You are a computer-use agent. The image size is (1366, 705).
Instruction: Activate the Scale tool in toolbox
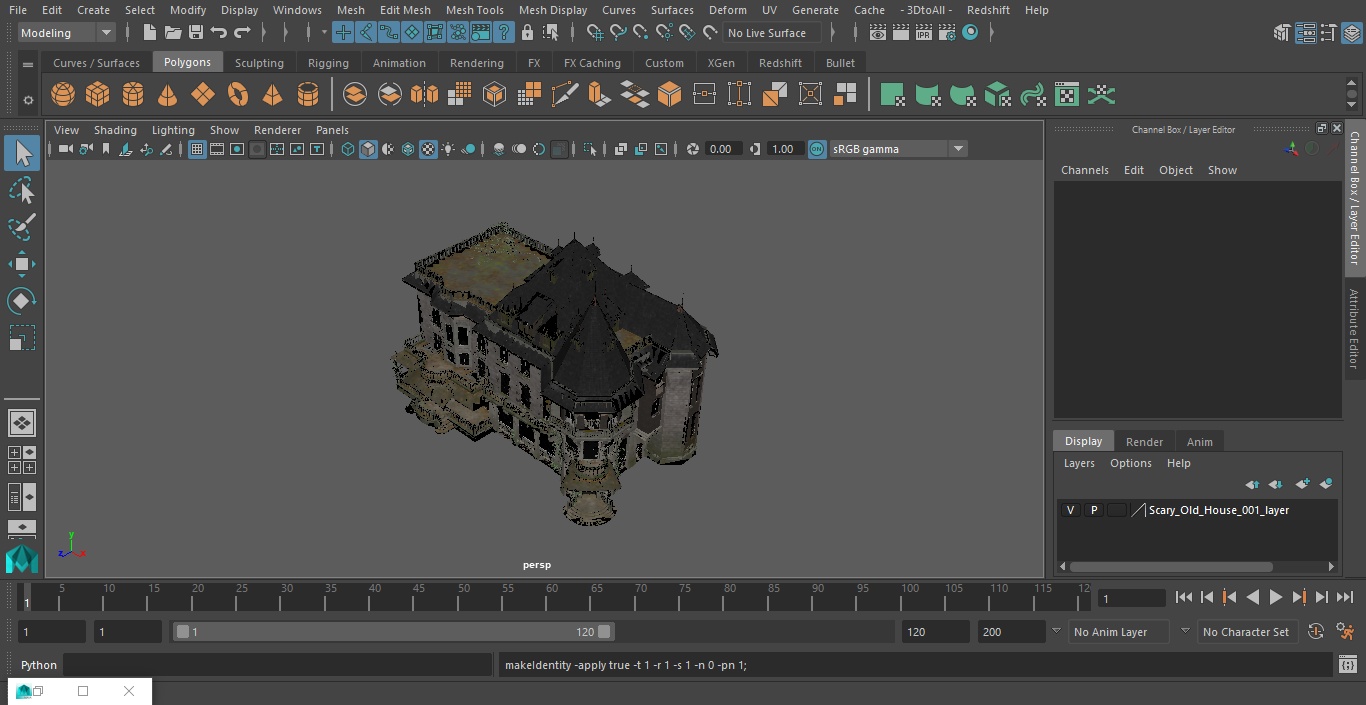[x=22, y=338]
